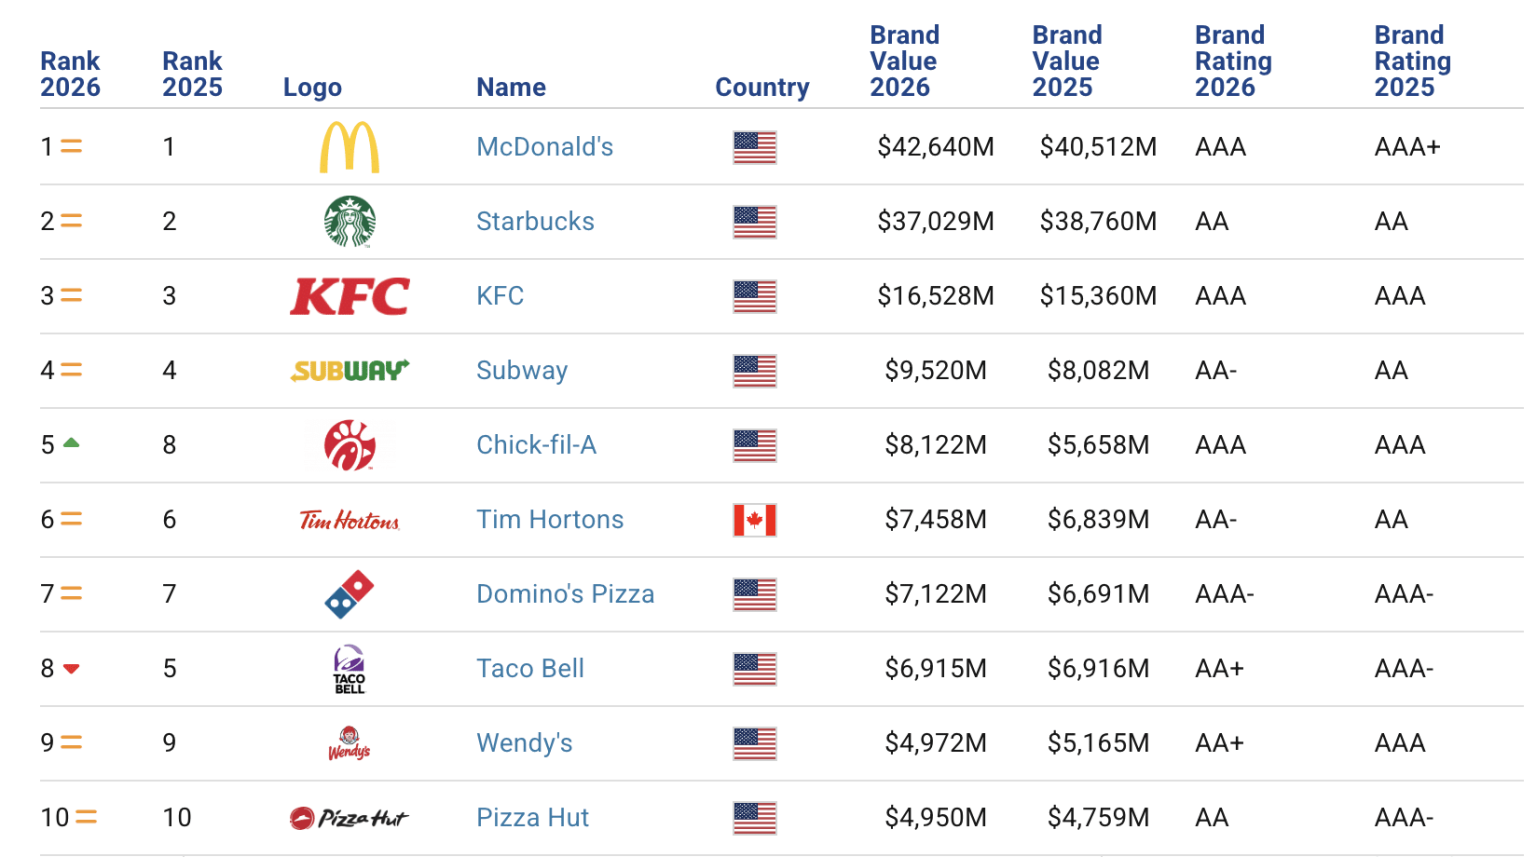Open the Tim Hortons brand link
Screen dimensions: 1536x857
[x=550, y=520]
